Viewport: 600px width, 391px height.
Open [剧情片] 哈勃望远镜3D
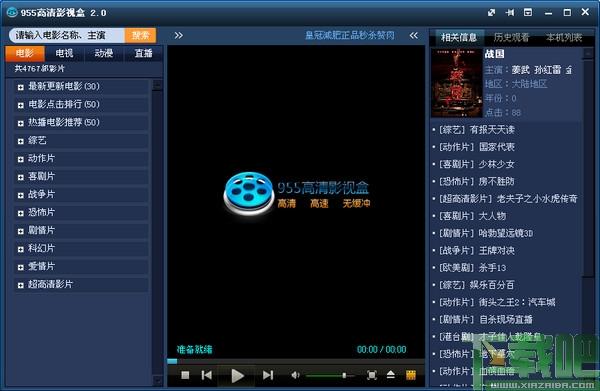click(486, 233)
